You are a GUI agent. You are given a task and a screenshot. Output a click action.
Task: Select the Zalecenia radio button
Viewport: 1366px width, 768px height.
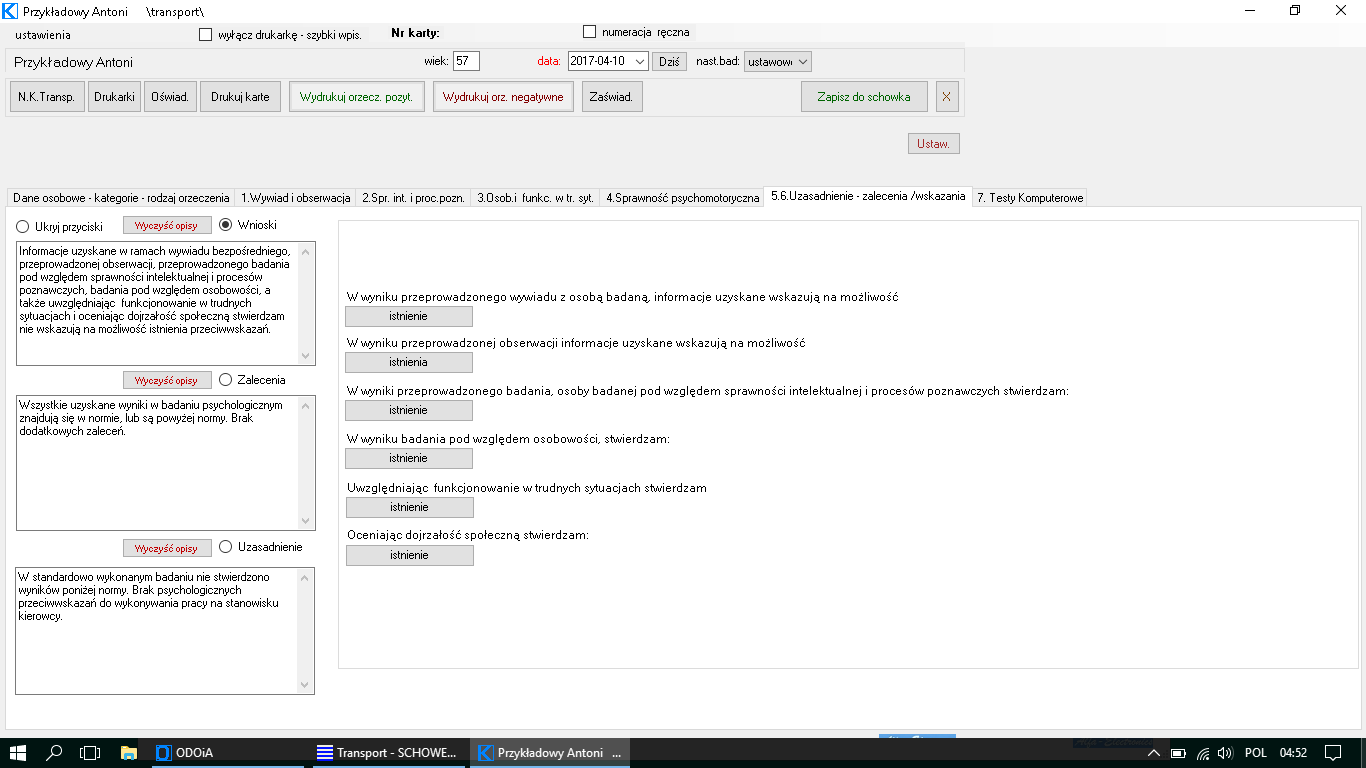tap(225, 380)
